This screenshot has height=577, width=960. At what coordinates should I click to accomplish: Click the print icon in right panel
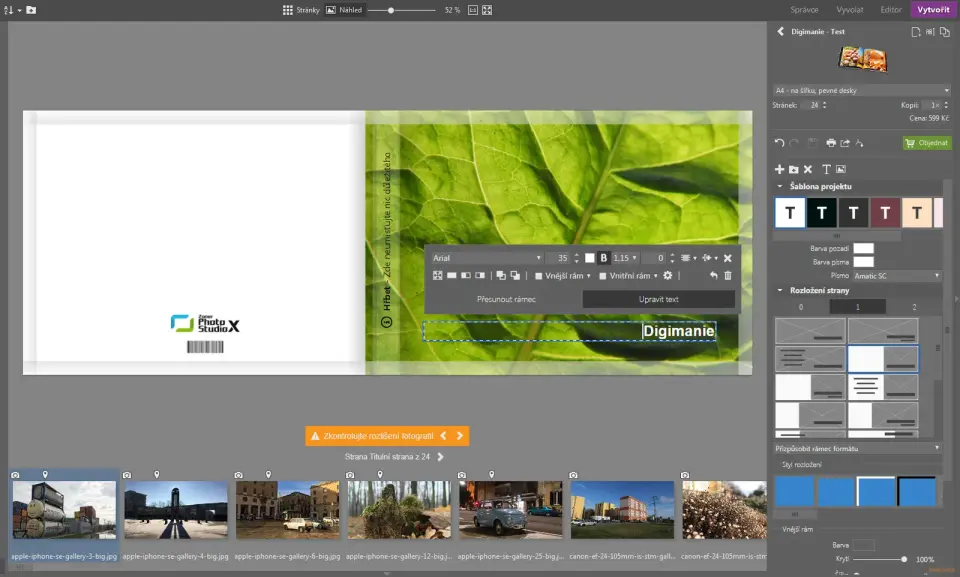(x=830, y=143)
